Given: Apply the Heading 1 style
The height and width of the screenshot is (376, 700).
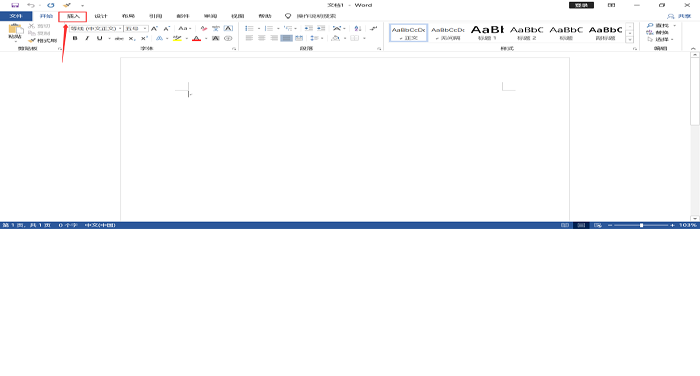Looking at the screenshot, I should point(487,33).
